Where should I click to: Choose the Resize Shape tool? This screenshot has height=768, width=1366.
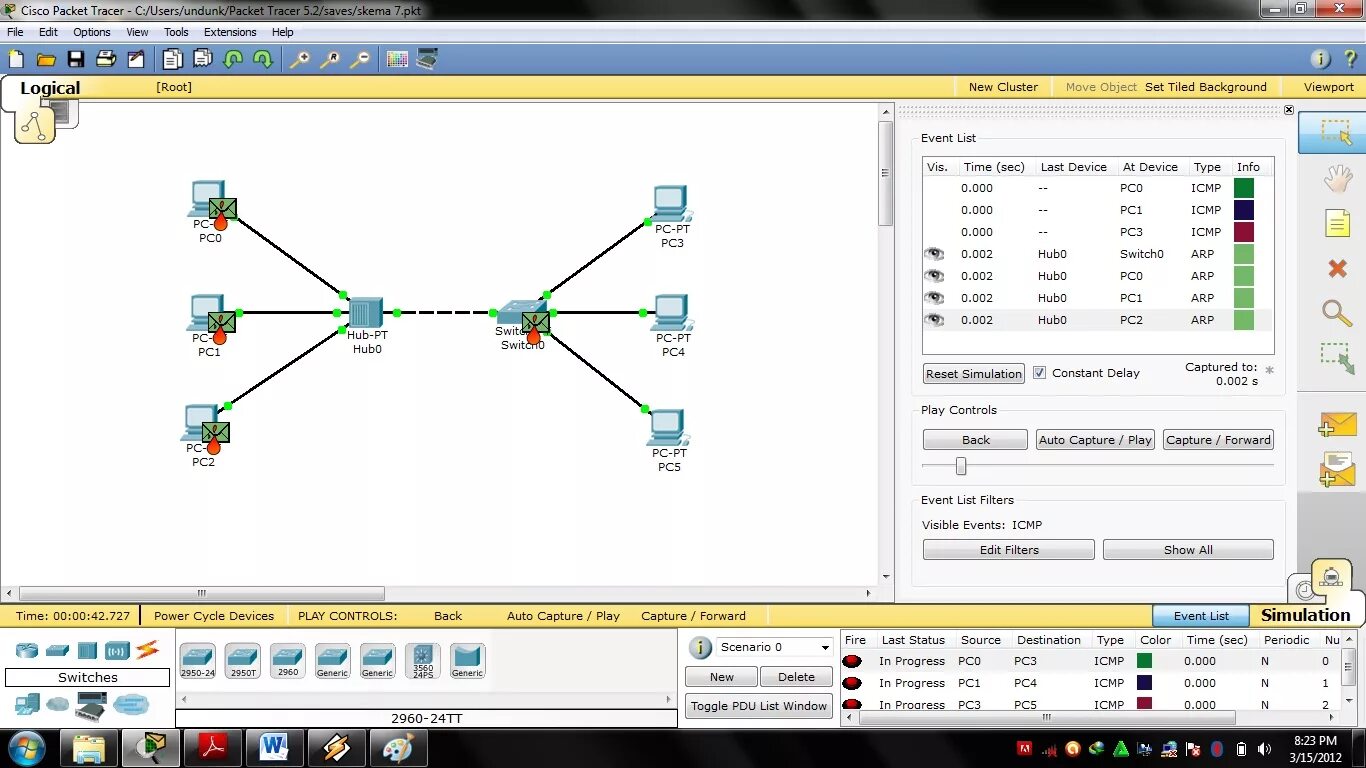pos(1337,359)
